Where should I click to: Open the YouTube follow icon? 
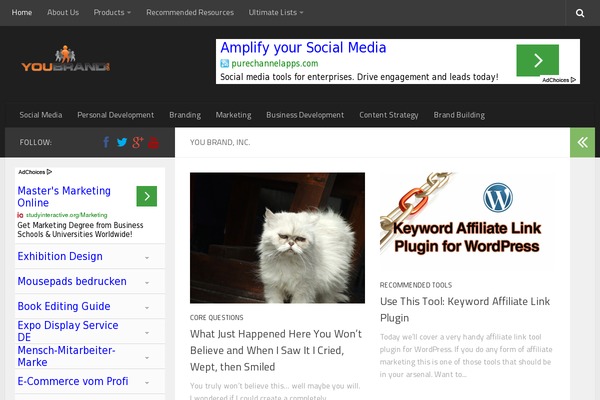point(153,142)
